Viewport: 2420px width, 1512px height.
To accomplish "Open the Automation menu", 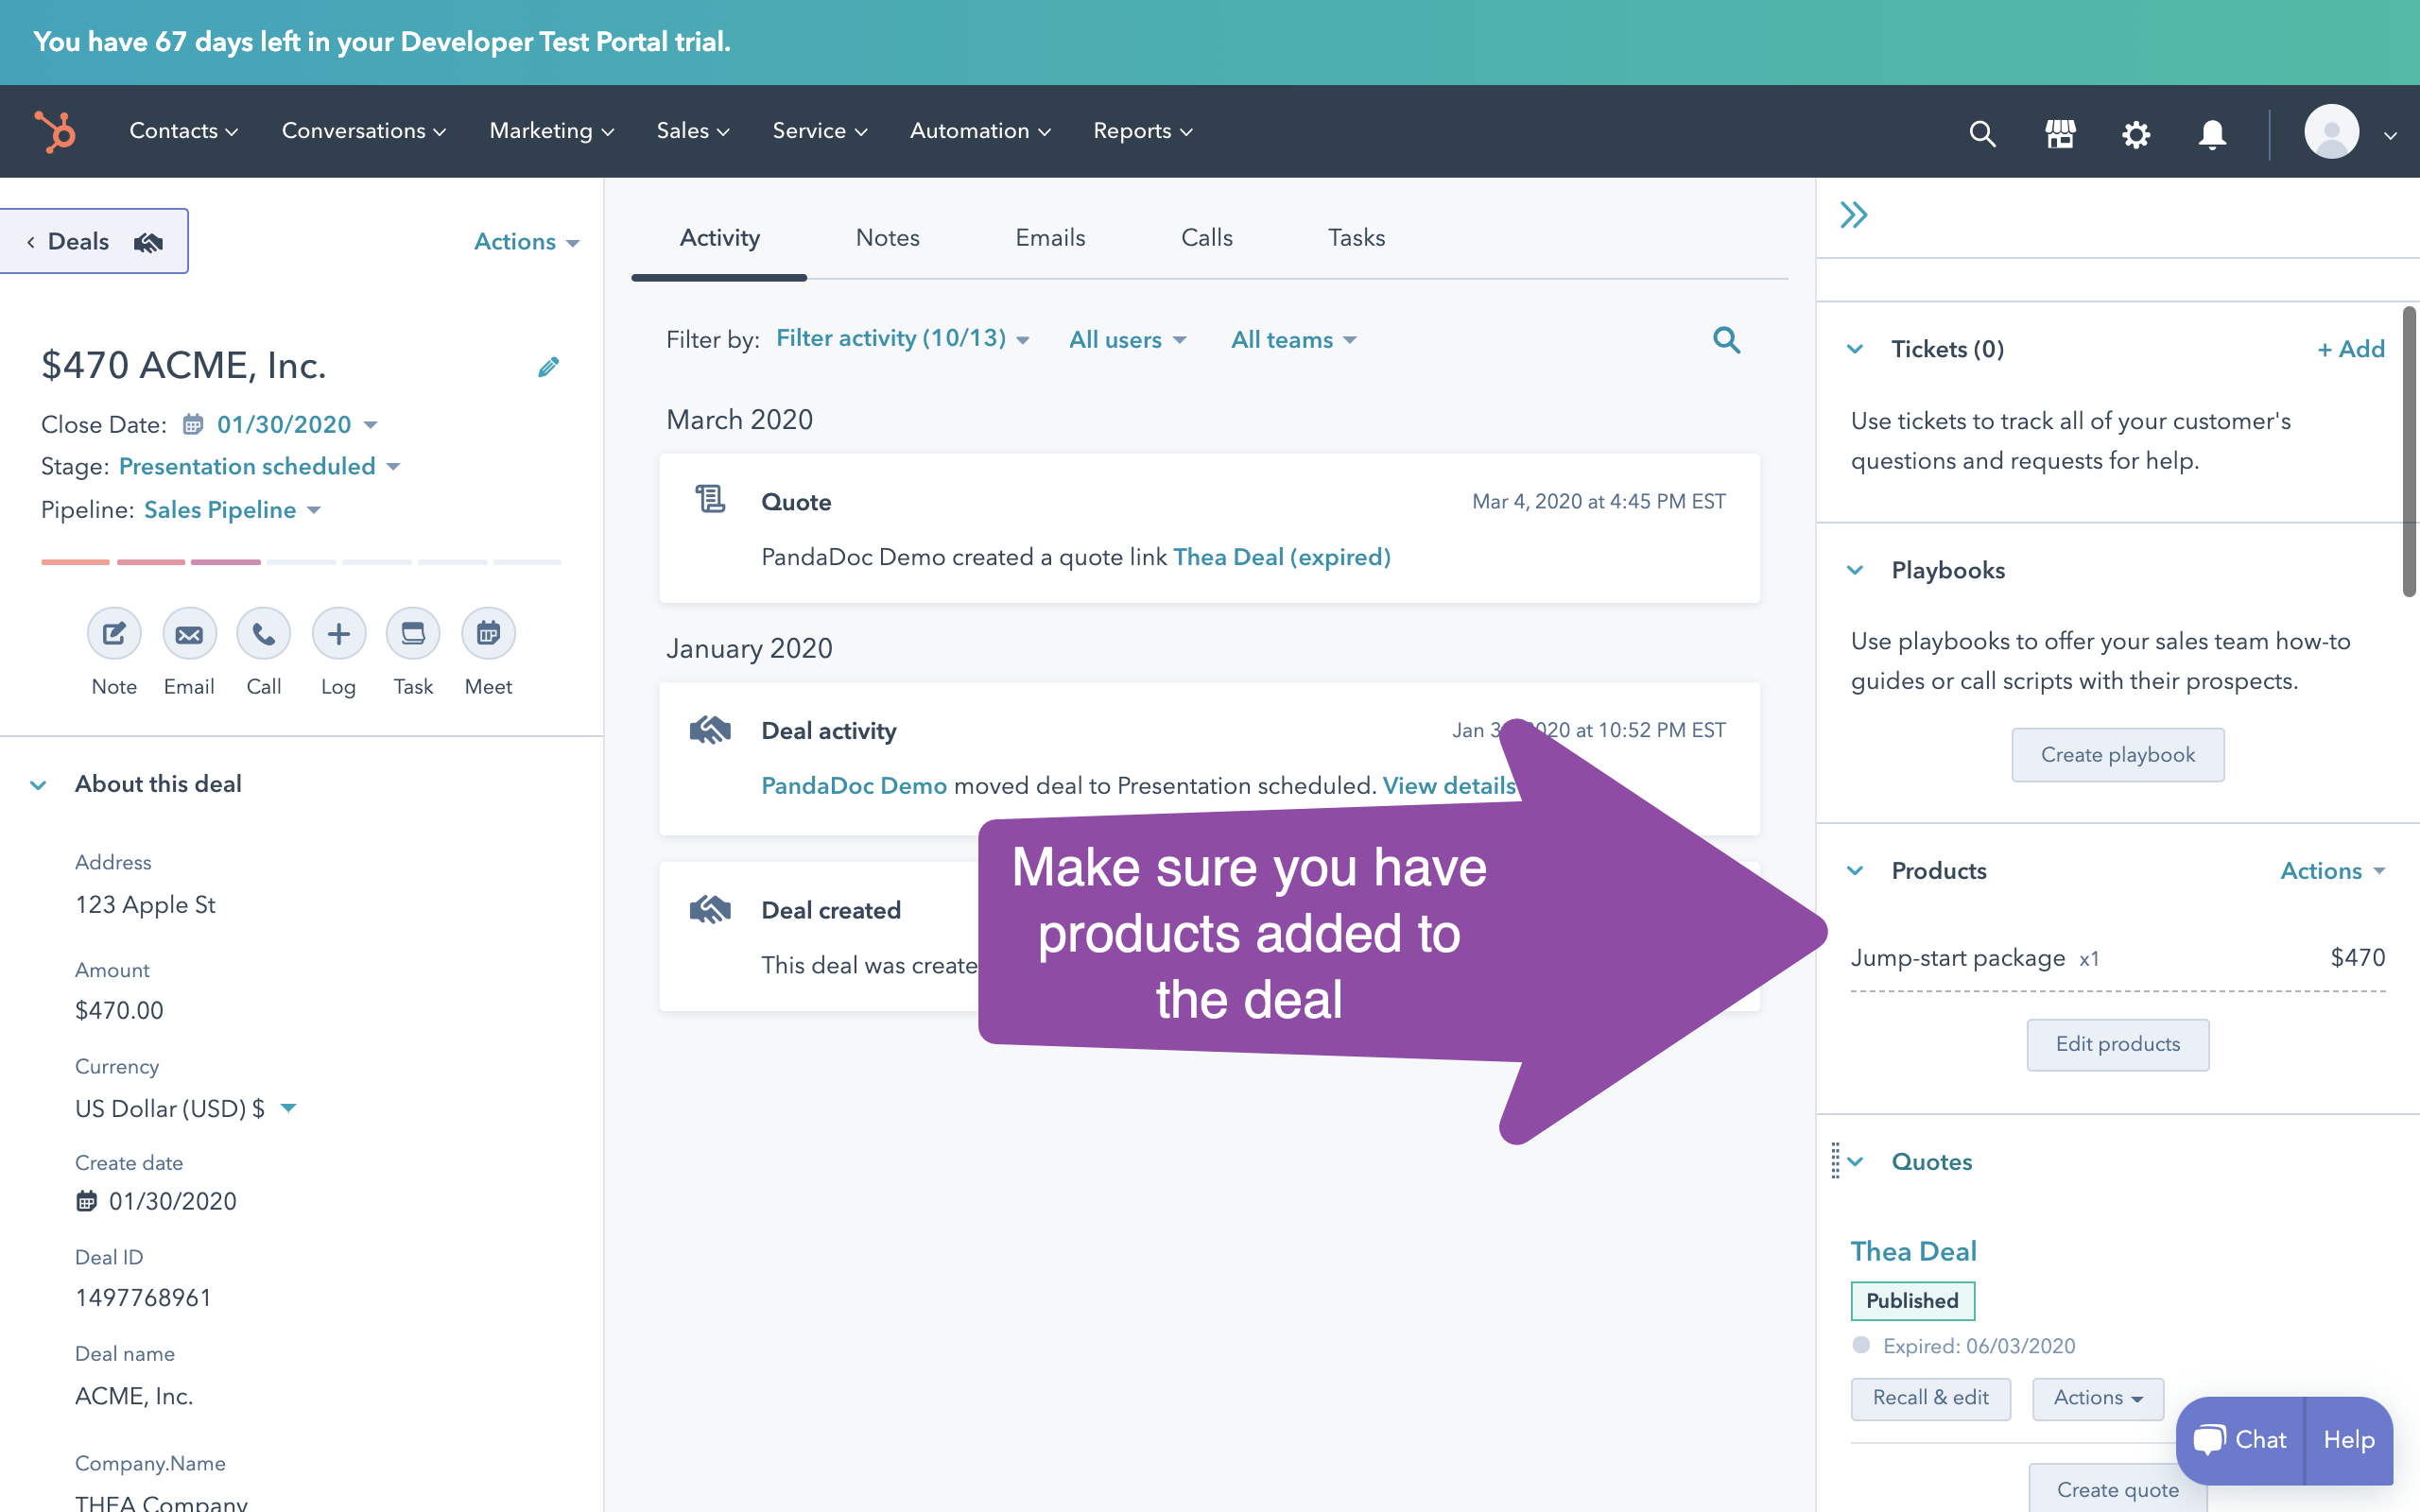I will click(x=980, y=131).
